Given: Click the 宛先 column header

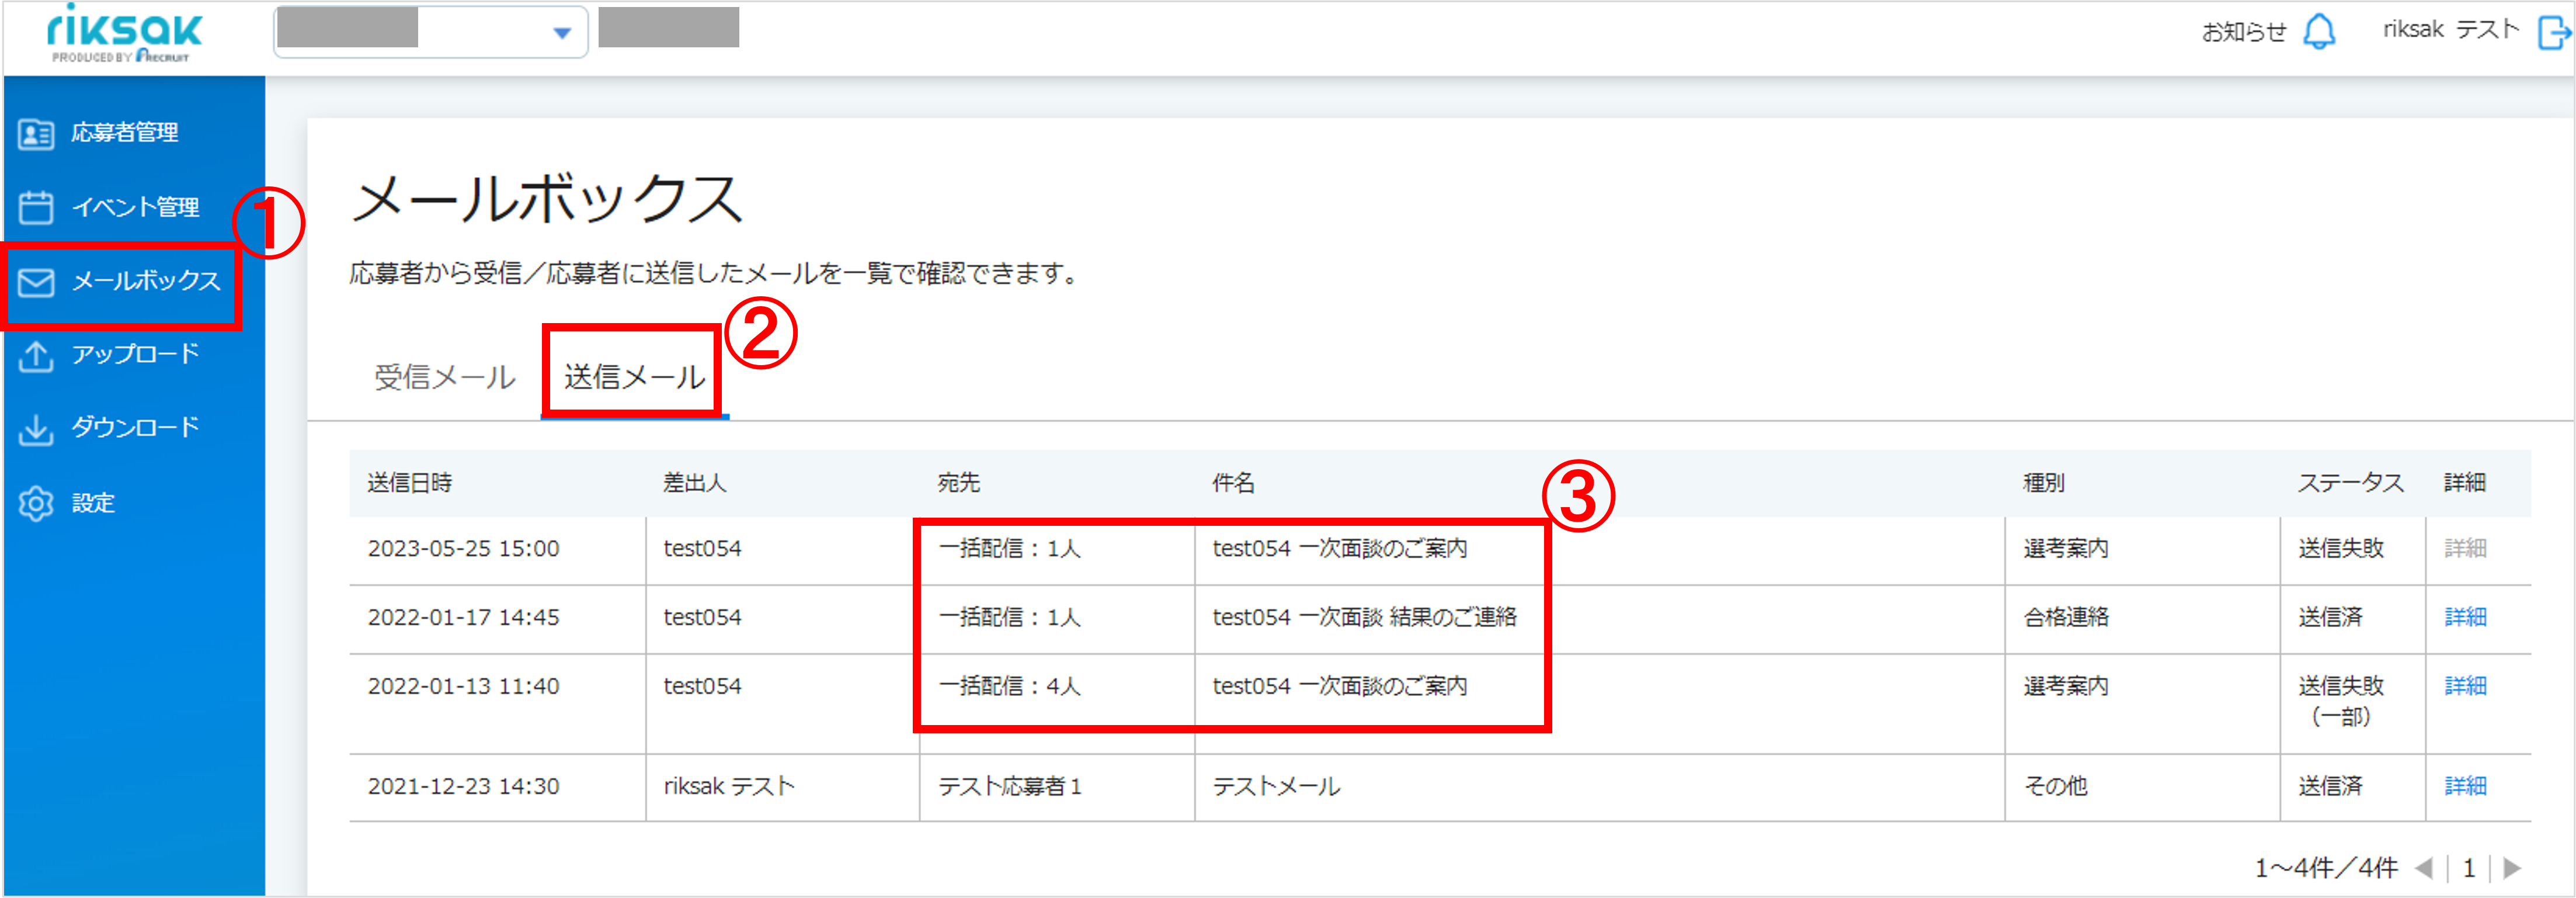Looking at the screenshot, I should pyautogui.click(x=958, y=483).
